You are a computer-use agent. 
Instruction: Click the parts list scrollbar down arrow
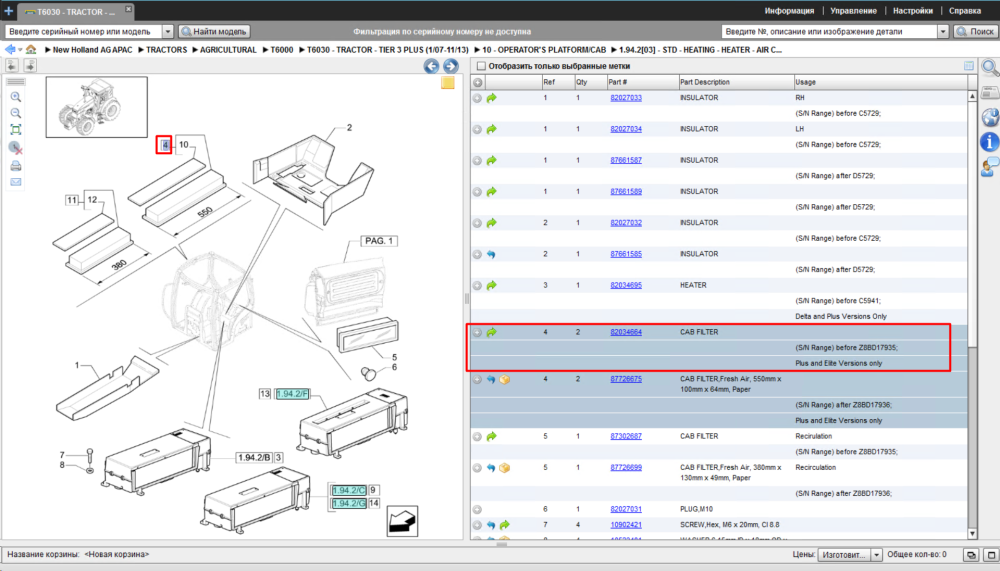click(x=972, y=533)
